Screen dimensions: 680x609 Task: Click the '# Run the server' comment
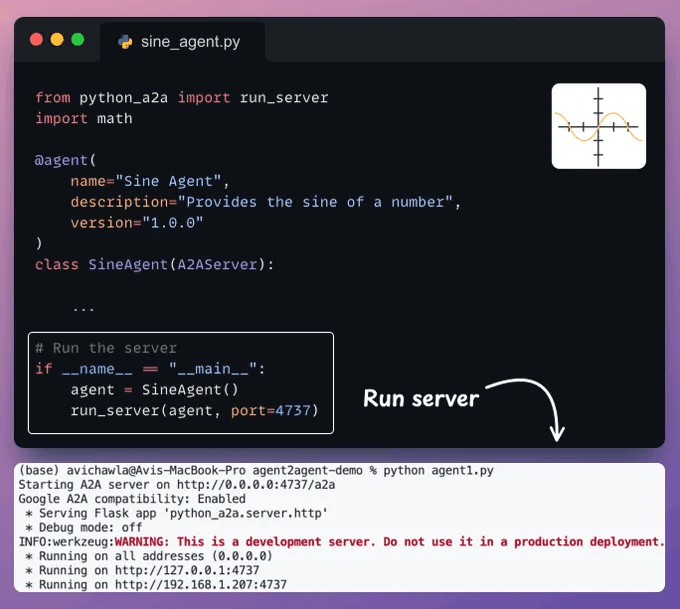tap(106, 348)
